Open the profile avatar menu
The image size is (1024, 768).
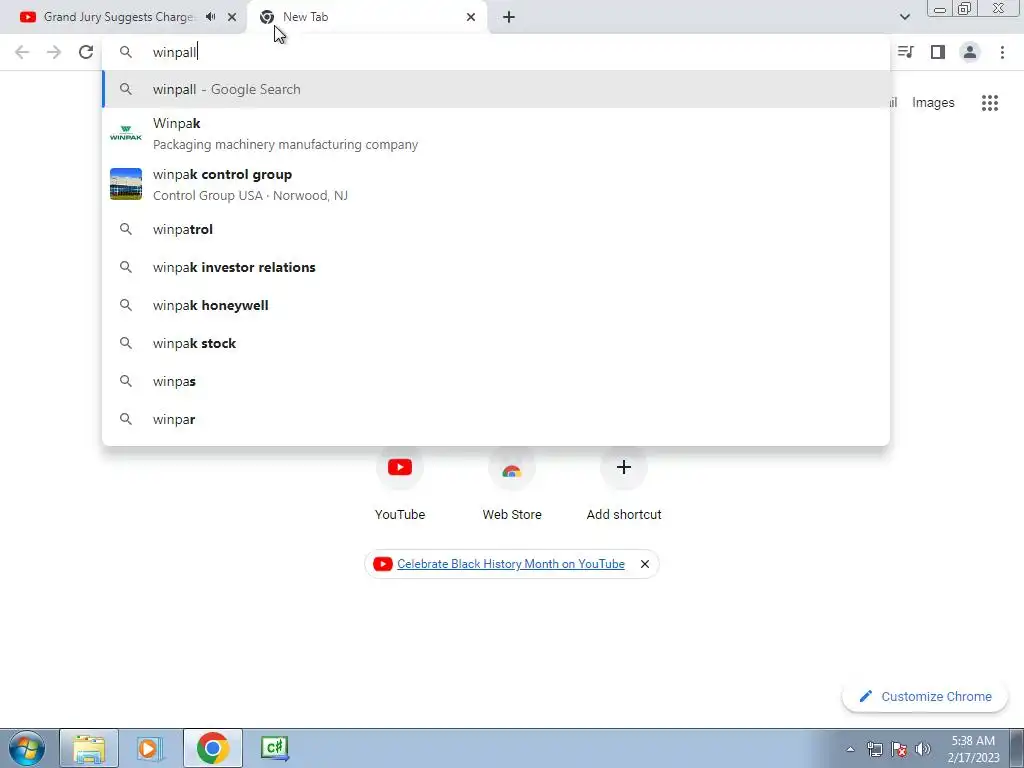coord(970,52)
